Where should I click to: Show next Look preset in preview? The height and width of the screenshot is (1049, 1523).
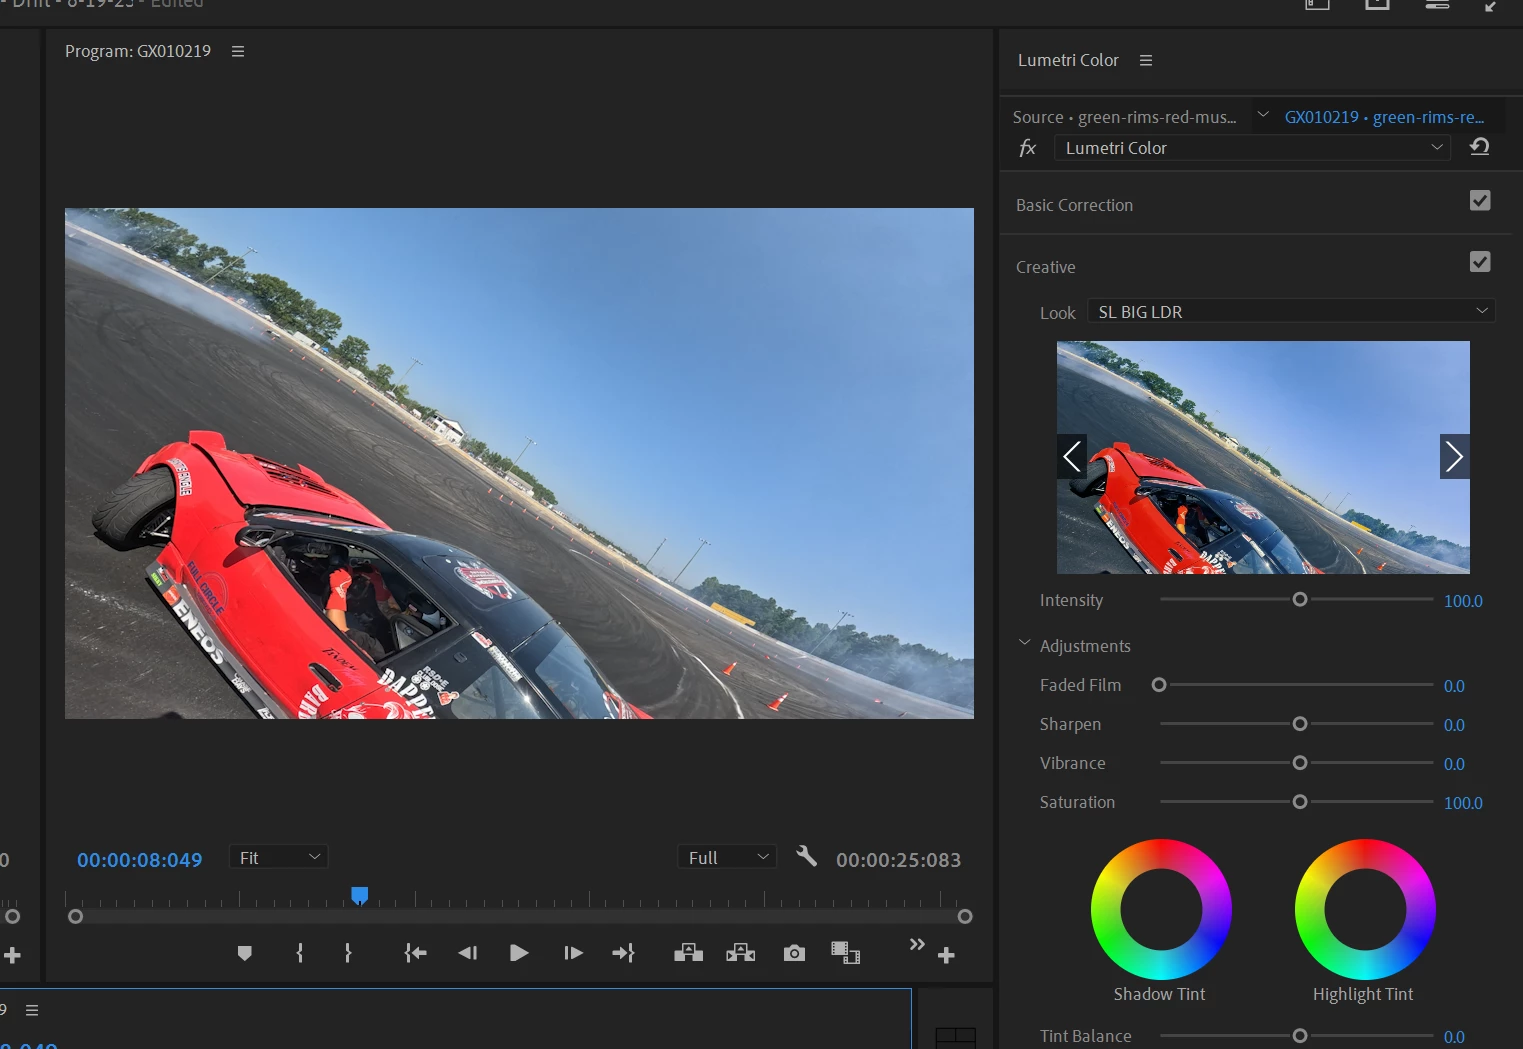[x=1454, y=457]
